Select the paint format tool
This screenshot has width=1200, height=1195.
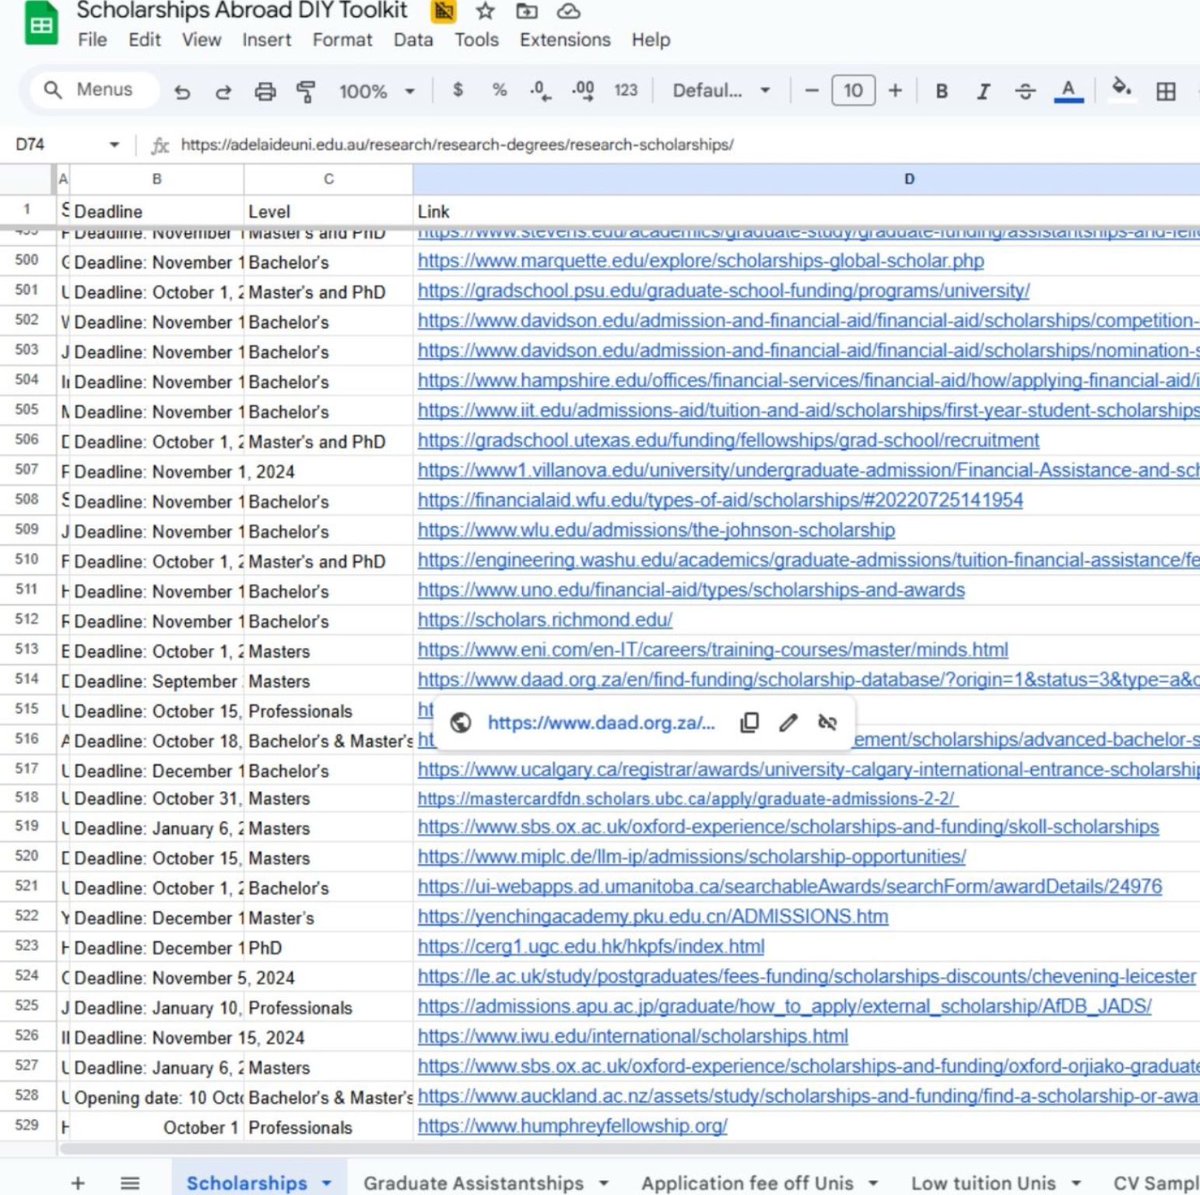point(306,91)
